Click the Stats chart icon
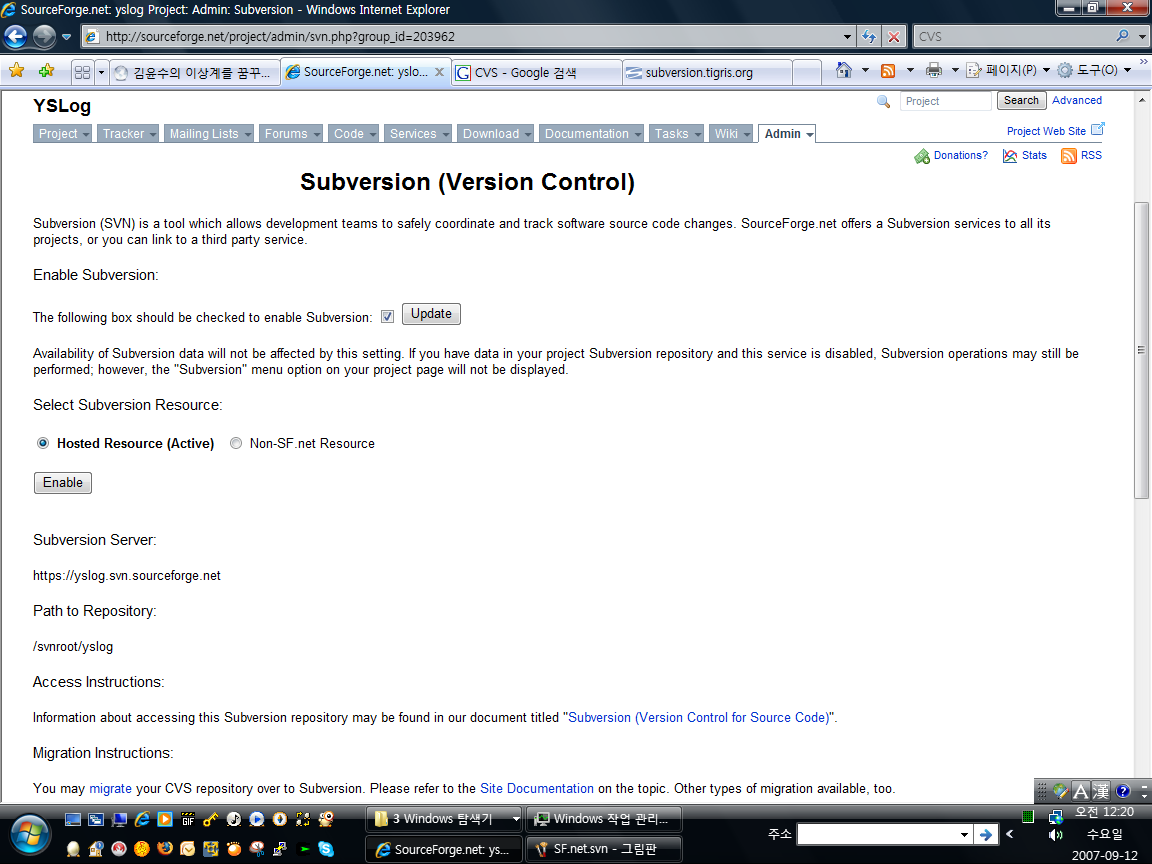The height and width of the screenshot is (864, 1152). coord(1010,156)
